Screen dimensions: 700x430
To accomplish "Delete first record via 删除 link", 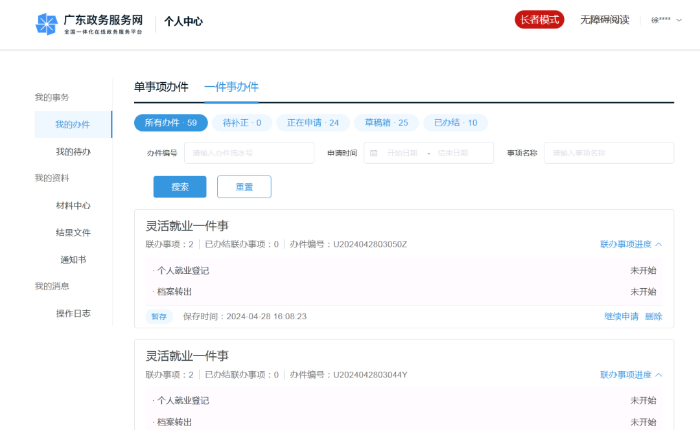I will pos(653,316).
